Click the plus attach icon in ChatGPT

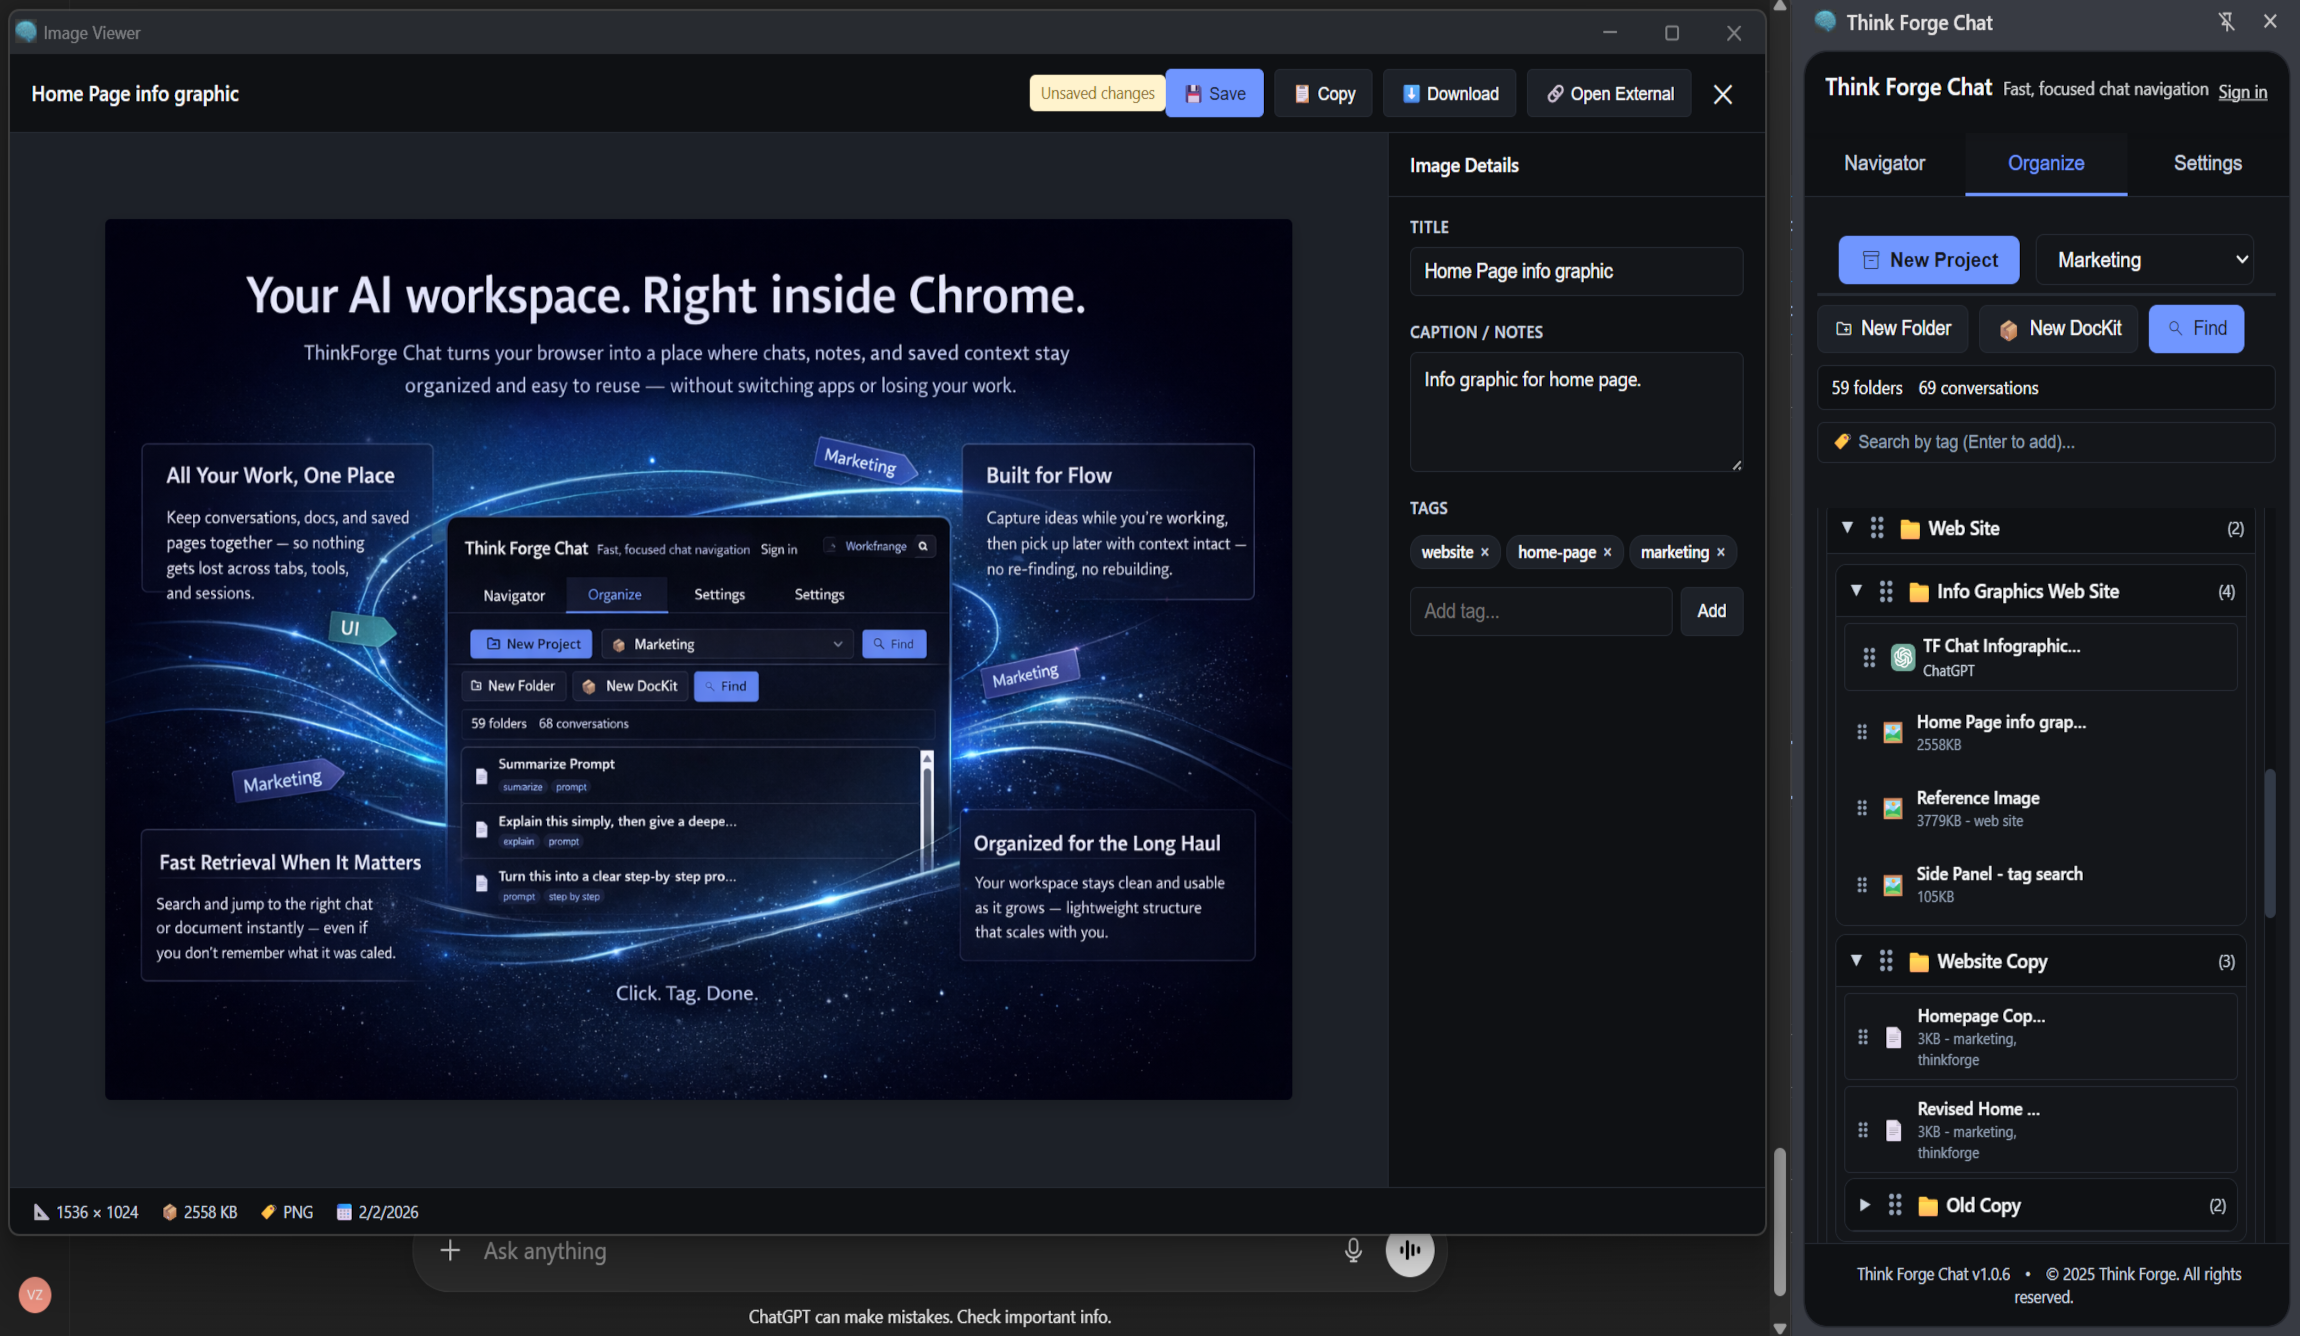tap(450, 1250)
